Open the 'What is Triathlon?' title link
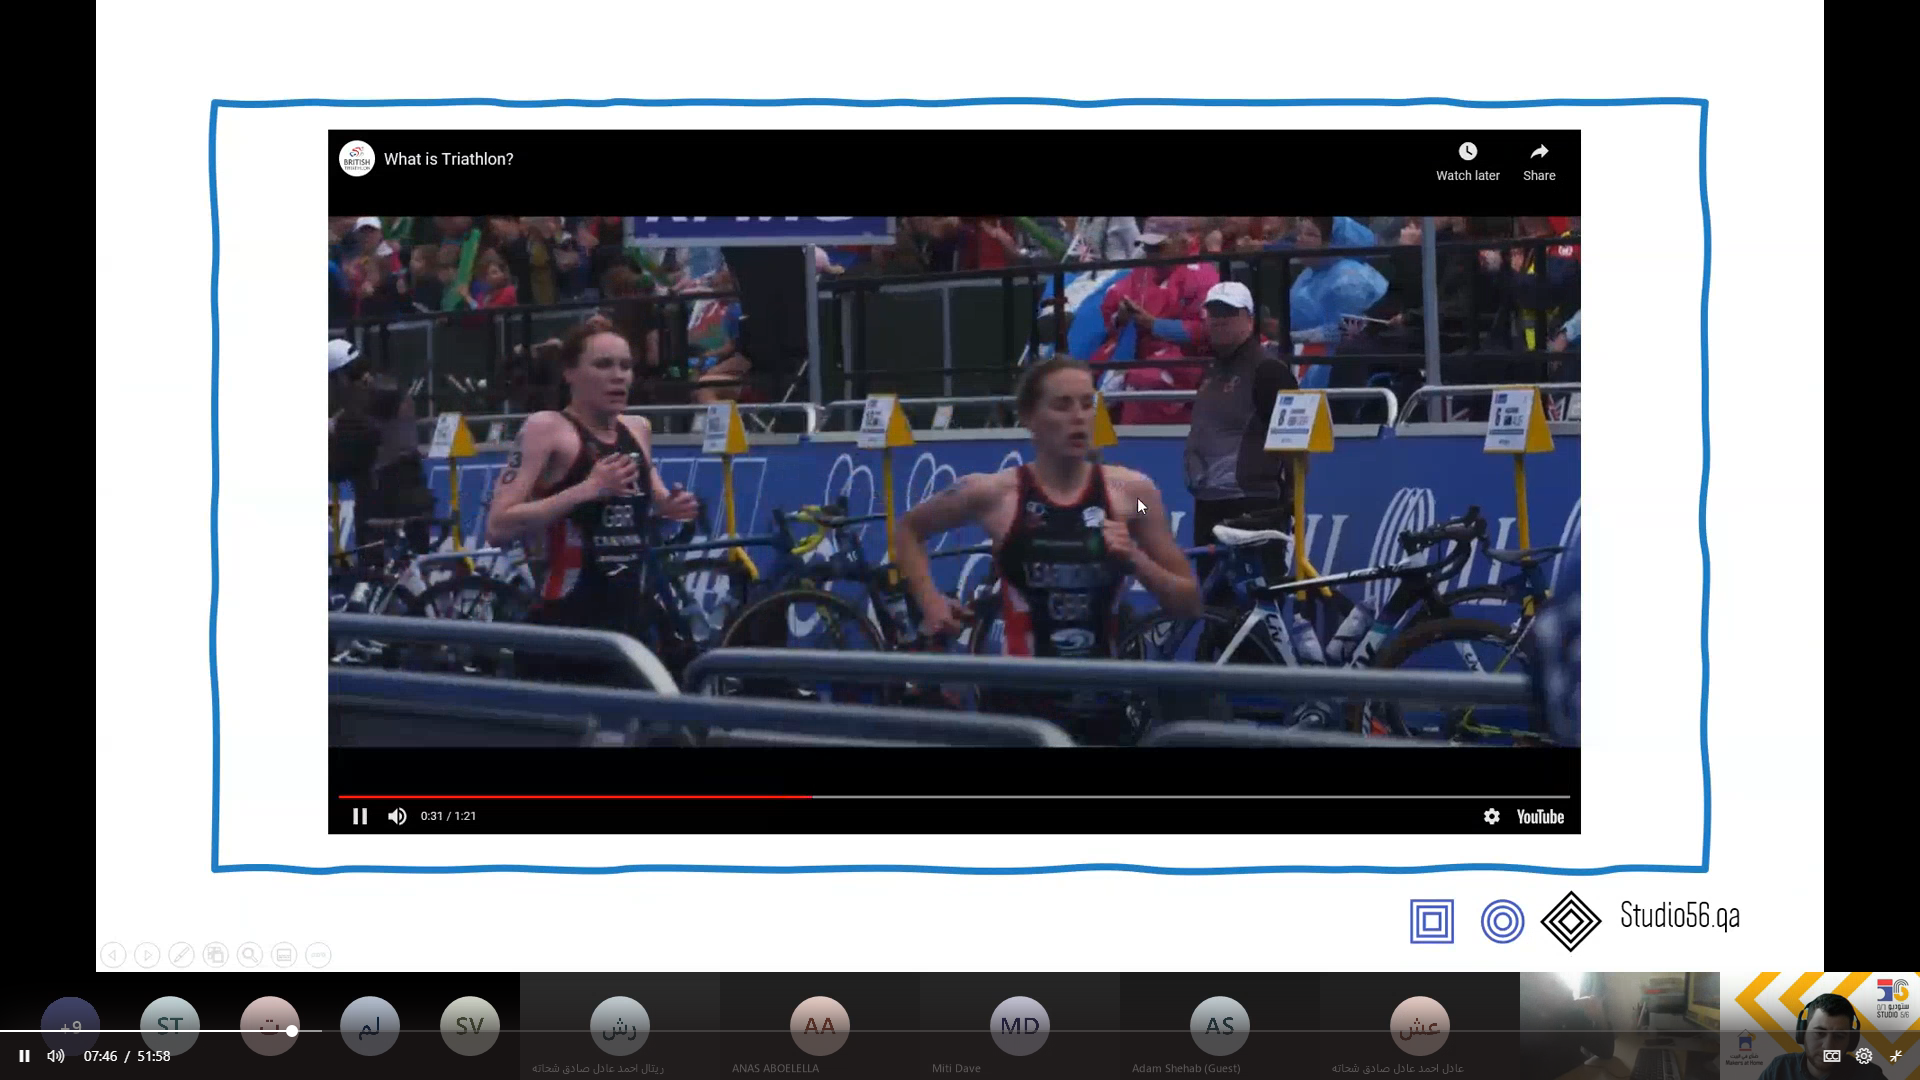This screenshot has width=1920, height=1080. 448,159
